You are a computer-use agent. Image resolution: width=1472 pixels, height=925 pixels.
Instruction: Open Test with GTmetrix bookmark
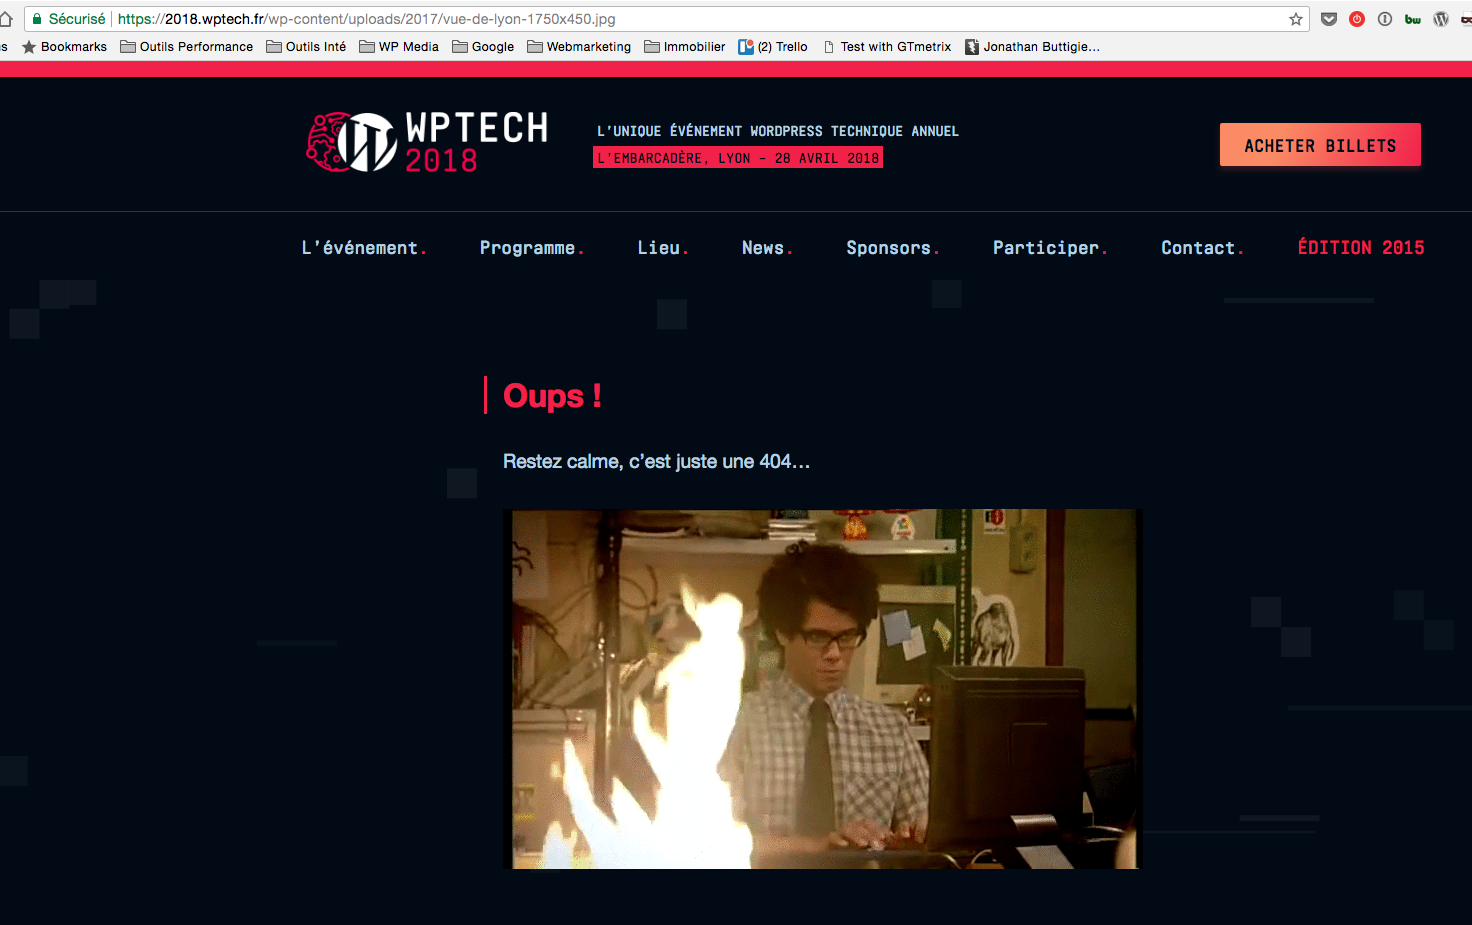click(x=887, y=47)
